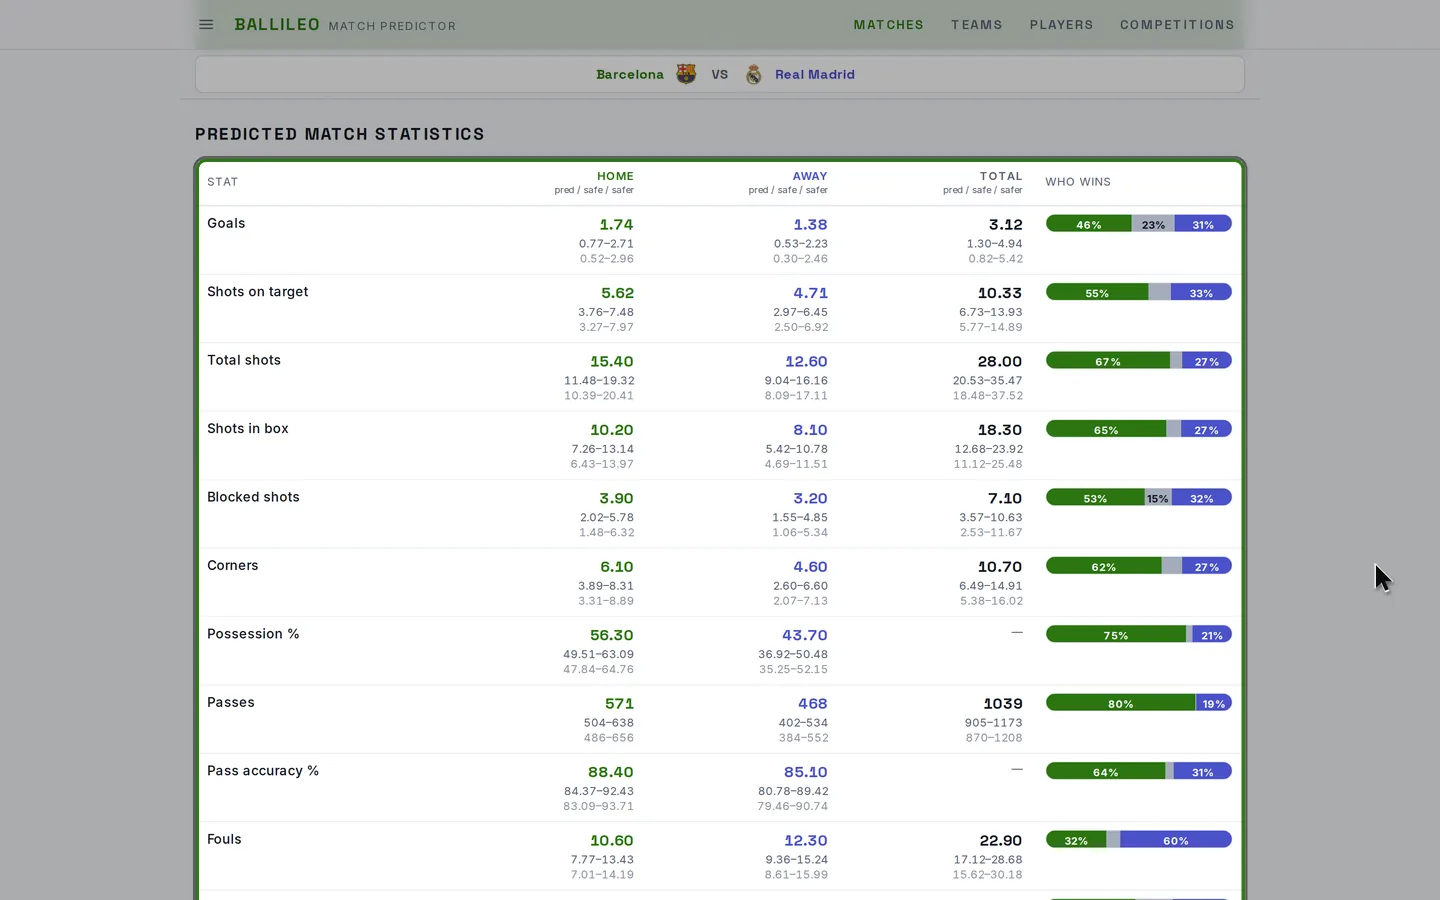The height and width of the screenshot is (900, 1440).
Task: Open the hamburger menu icon
Action: pyautogui.click(x=206, y=25)
